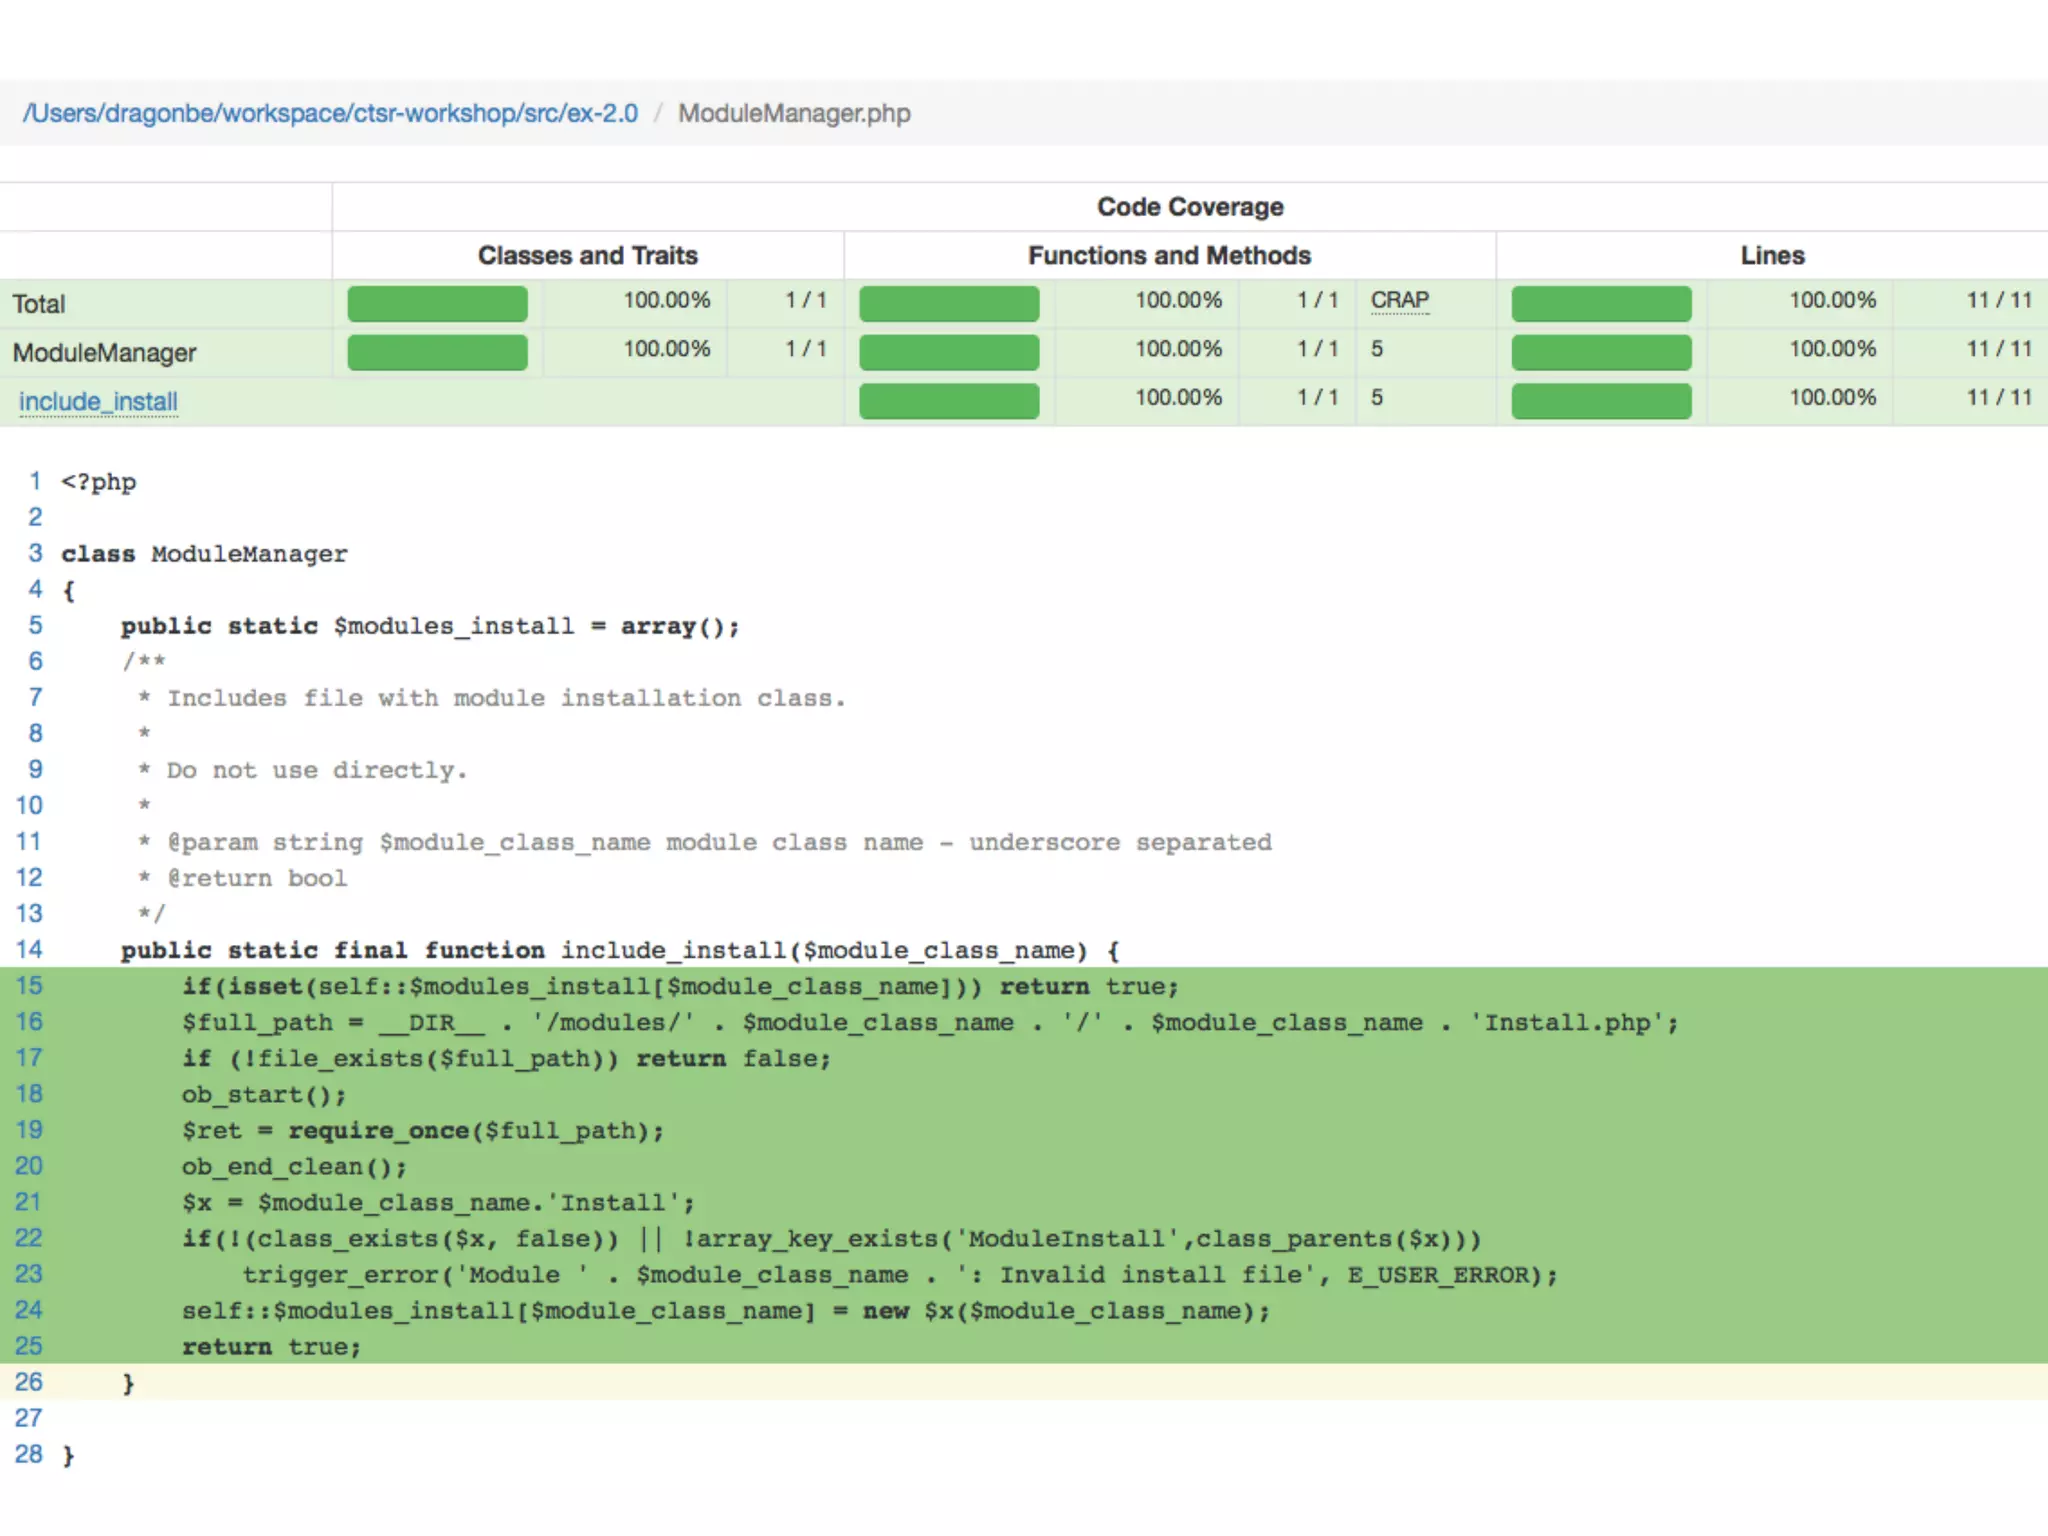Viewport: 2048px width, 1536px height.
Task: Click line number 26 anchor
Action: tap(29, 1381)
